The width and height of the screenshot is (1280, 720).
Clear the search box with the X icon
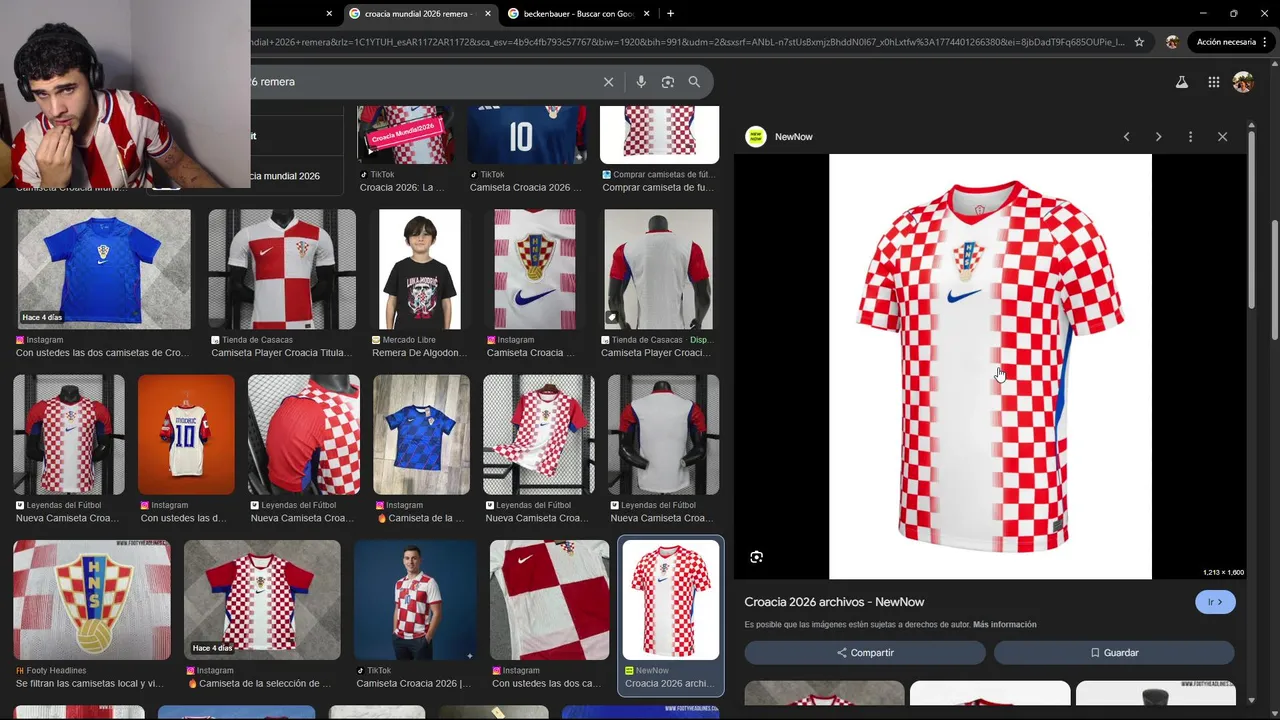(608, 82)
